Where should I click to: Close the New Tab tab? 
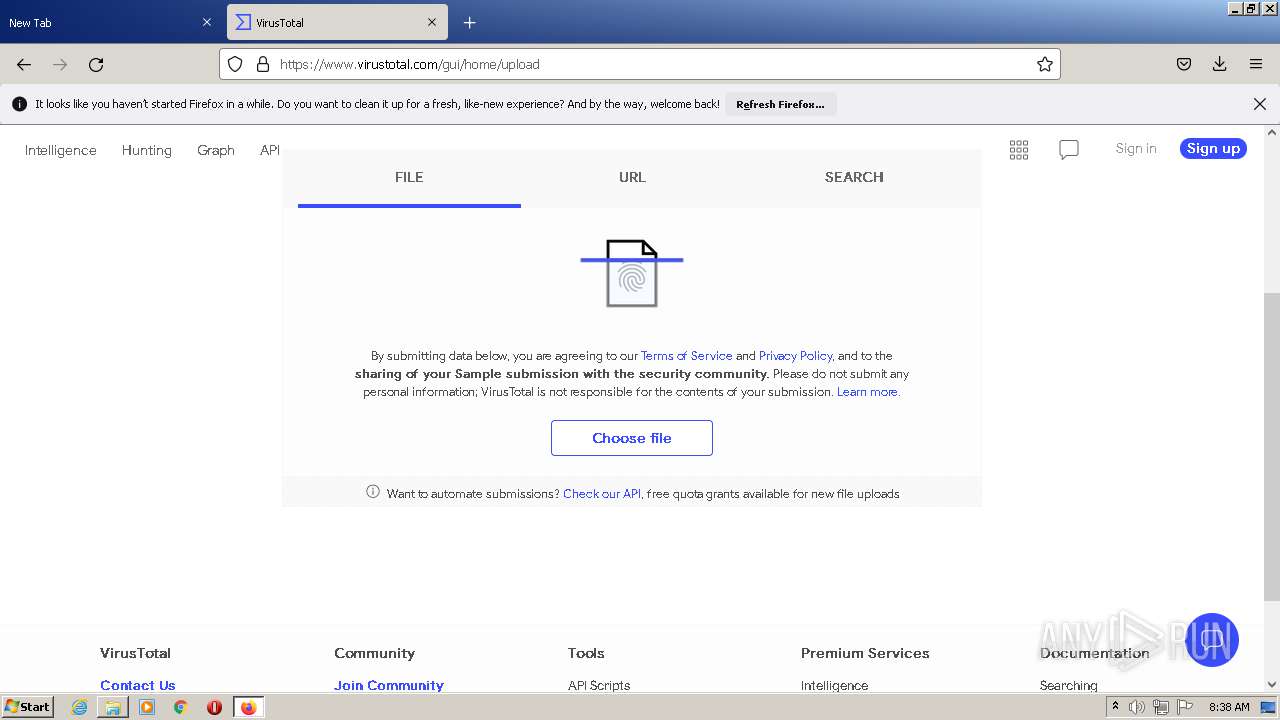(x=207, y=22)
